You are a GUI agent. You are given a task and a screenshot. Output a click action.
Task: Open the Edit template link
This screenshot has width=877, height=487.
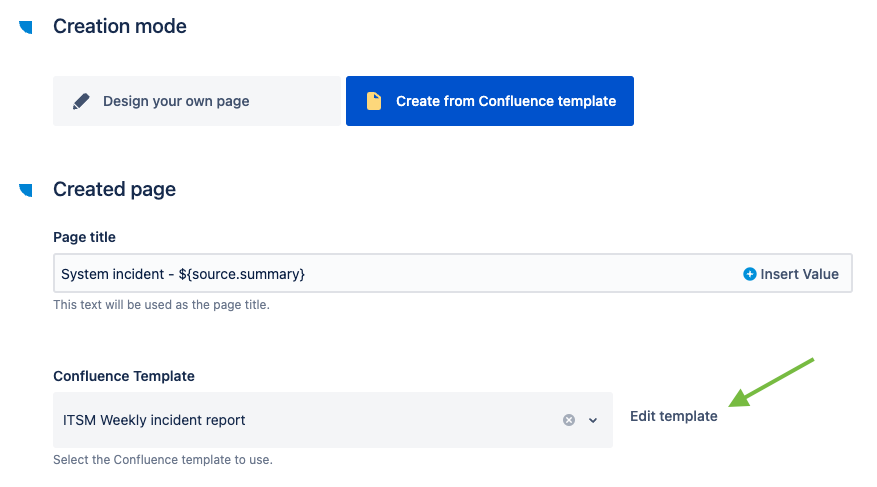pos(673,416)
